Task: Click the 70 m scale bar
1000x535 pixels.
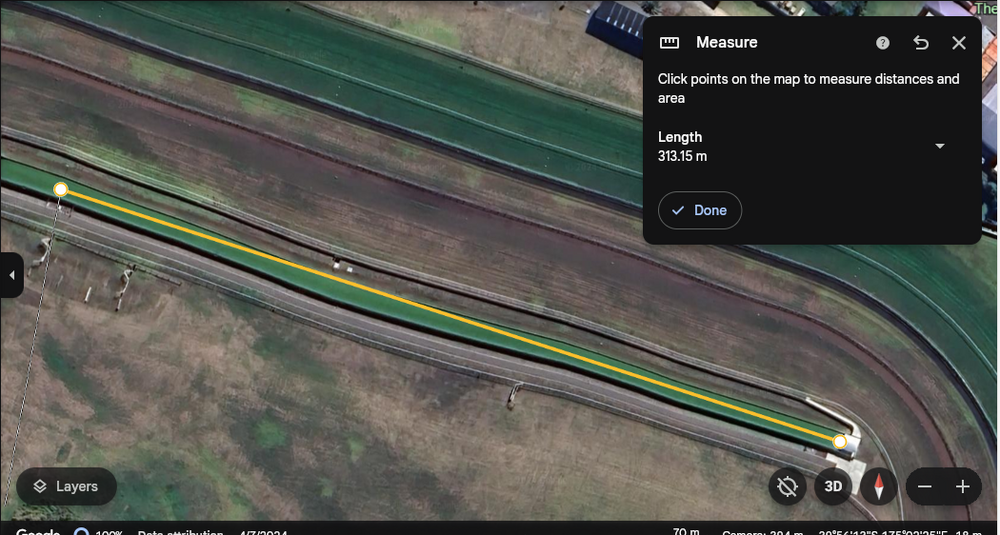Action: 685,531
